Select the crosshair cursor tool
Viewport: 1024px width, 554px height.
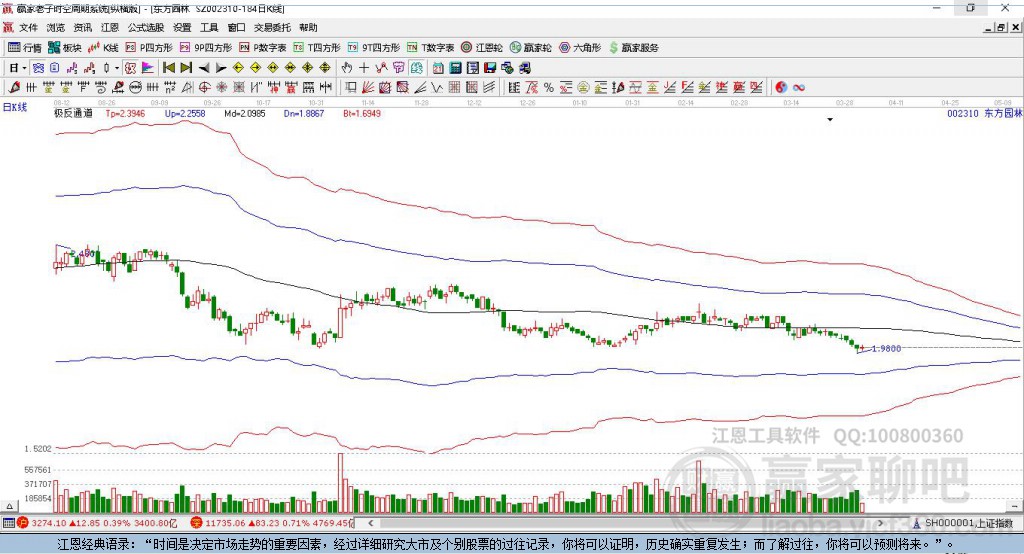pos(364,68)
